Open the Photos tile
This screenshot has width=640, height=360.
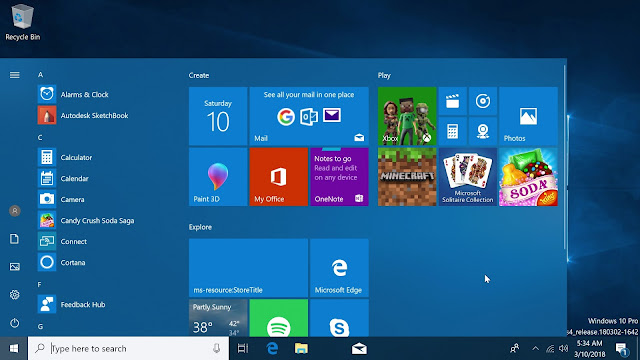528,116
